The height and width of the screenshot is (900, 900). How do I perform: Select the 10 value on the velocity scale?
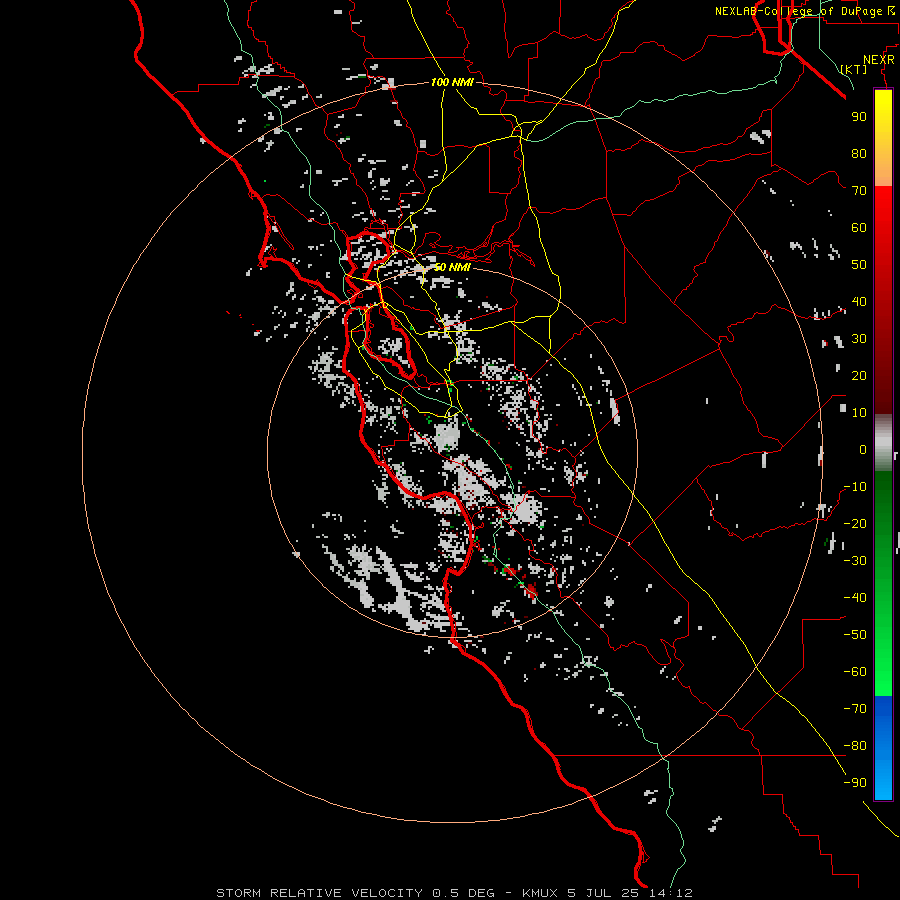click(x=859, y=413)
